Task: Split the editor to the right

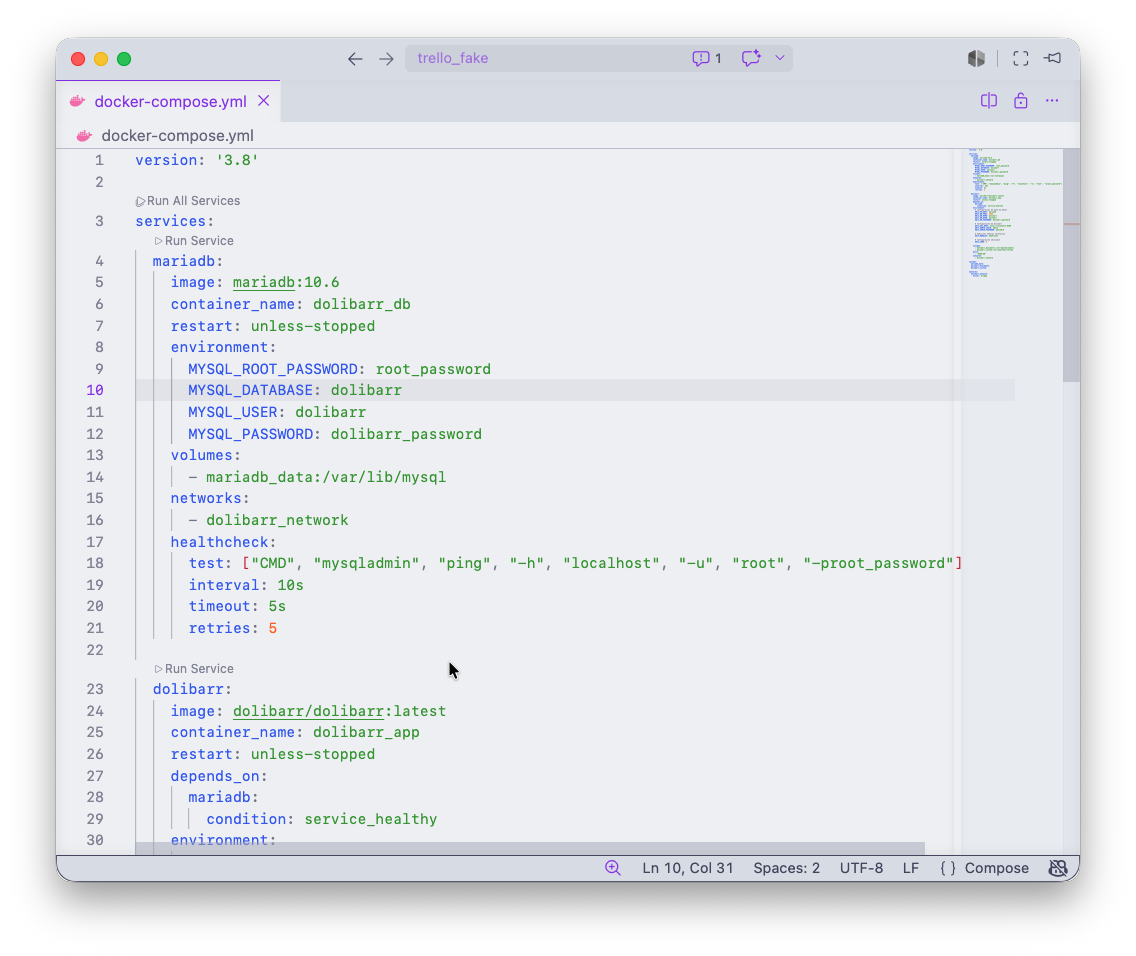Action: [988, 101]
